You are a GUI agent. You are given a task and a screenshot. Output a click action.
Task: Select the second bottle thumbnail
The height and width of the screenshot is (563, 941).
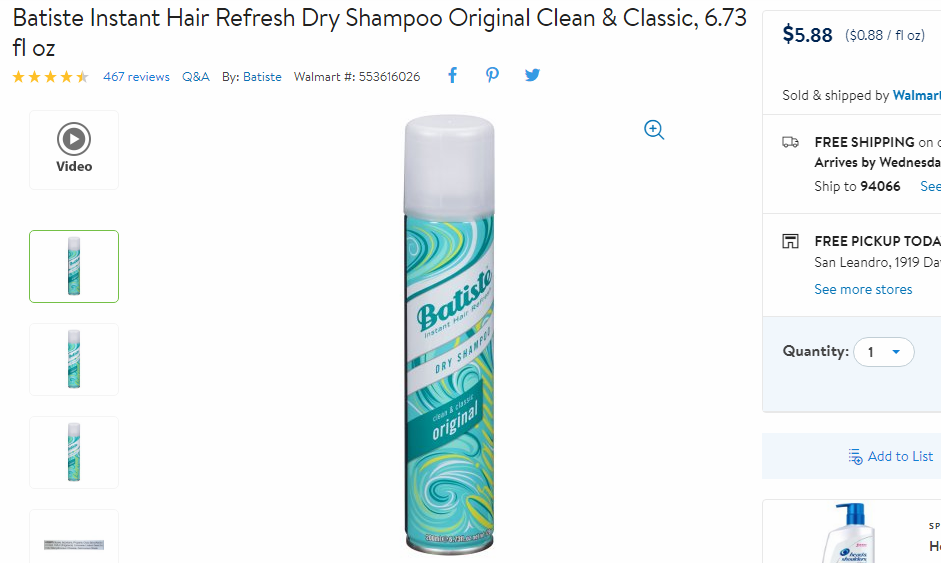pos(74,360)
